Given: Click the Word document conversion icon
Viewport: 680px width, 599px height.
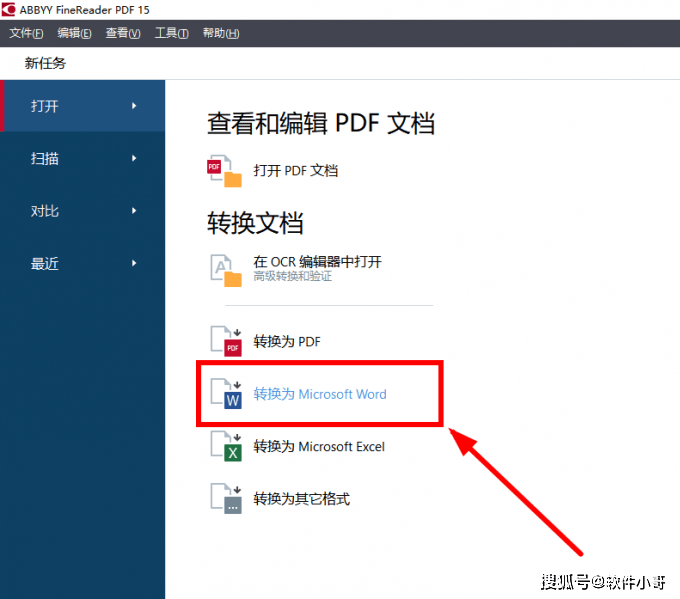Looking at the screenshot, I should pos(226,394).
